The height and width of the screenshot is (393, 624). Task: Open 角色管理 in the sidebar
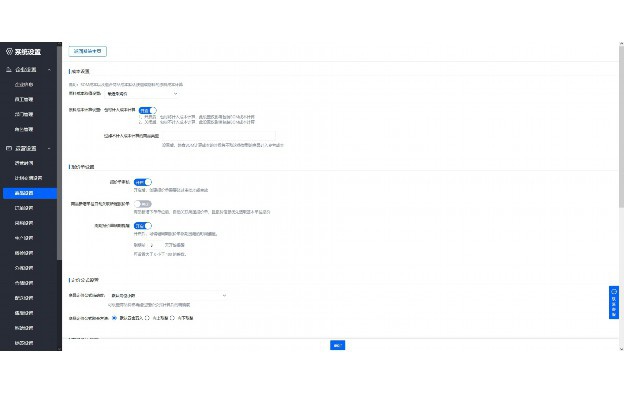point(24,129)
